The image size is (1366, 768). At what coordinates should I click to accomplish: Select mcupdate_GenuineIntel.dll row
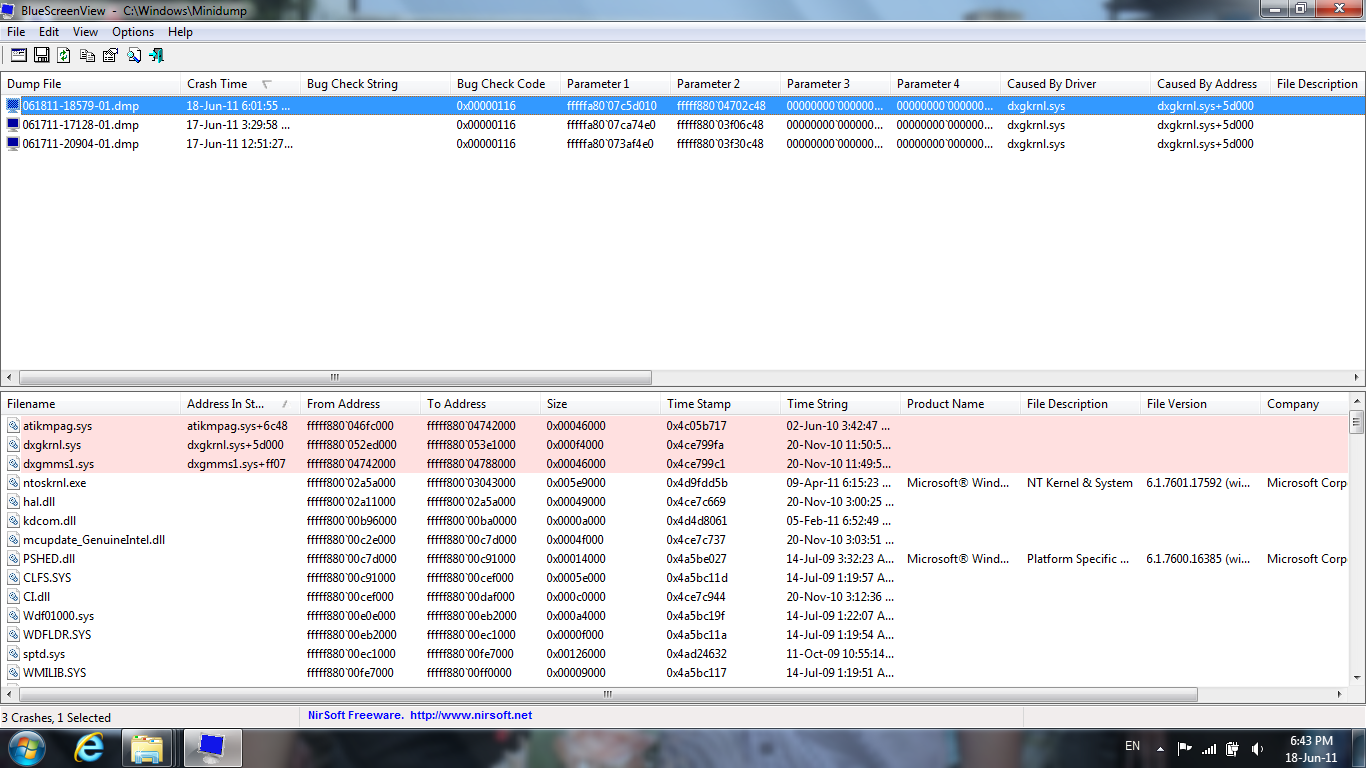[x=674, y=540]
